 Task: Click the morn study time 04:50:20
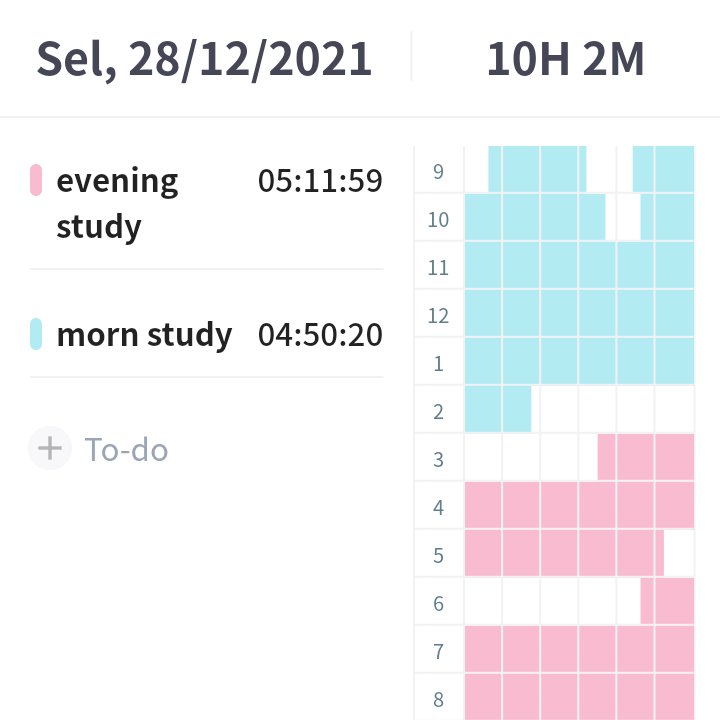coord(320,334)
